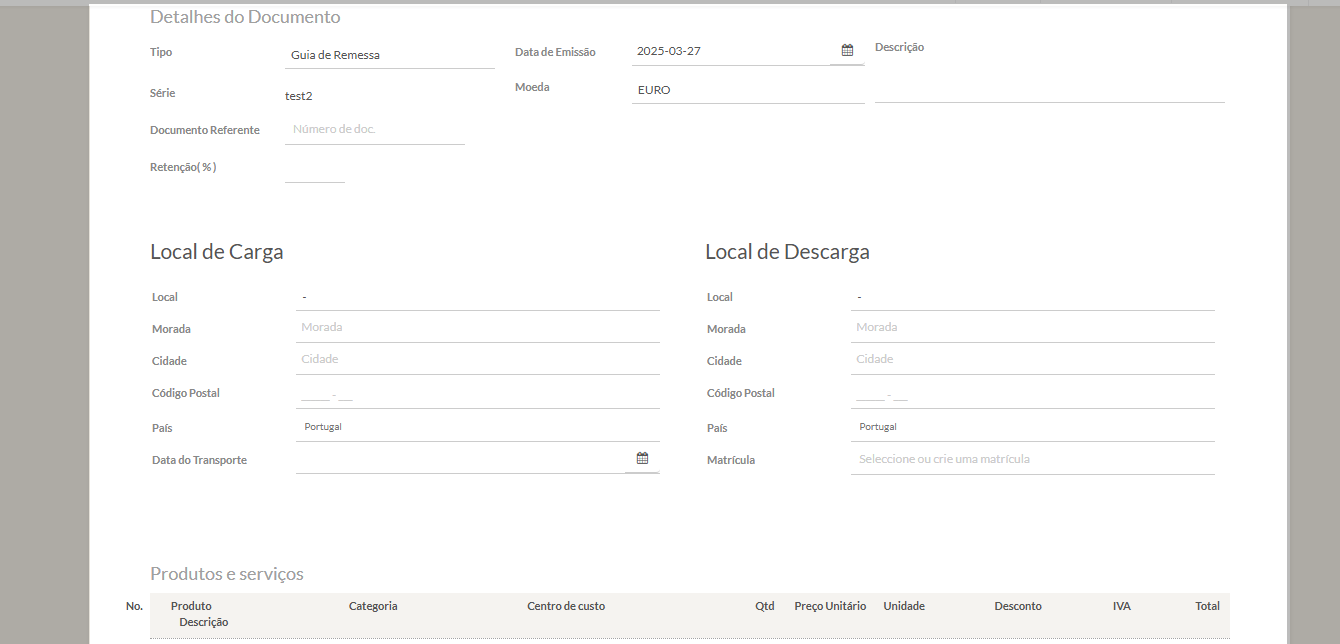1340x644 pixels.
Task: Click the Data de Emissão label
Action: tap(555, 52)
